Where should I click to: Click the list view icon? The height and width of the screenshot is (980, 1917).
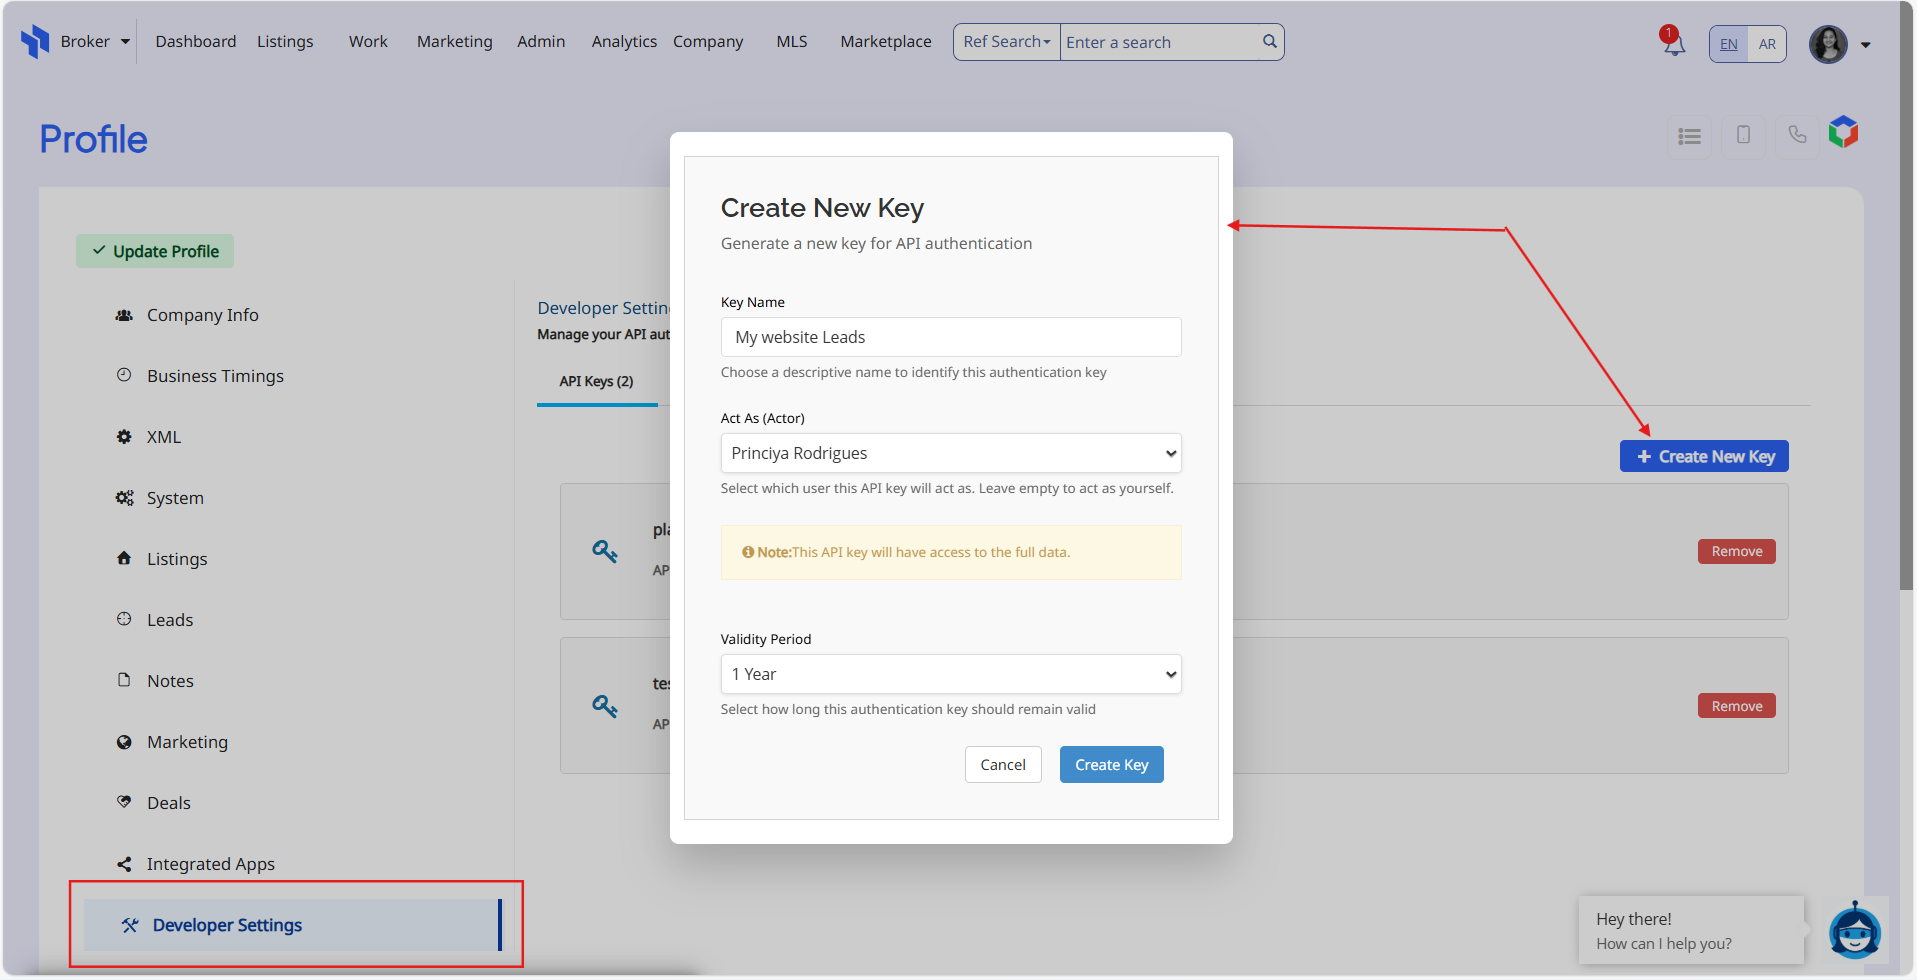1689,136
